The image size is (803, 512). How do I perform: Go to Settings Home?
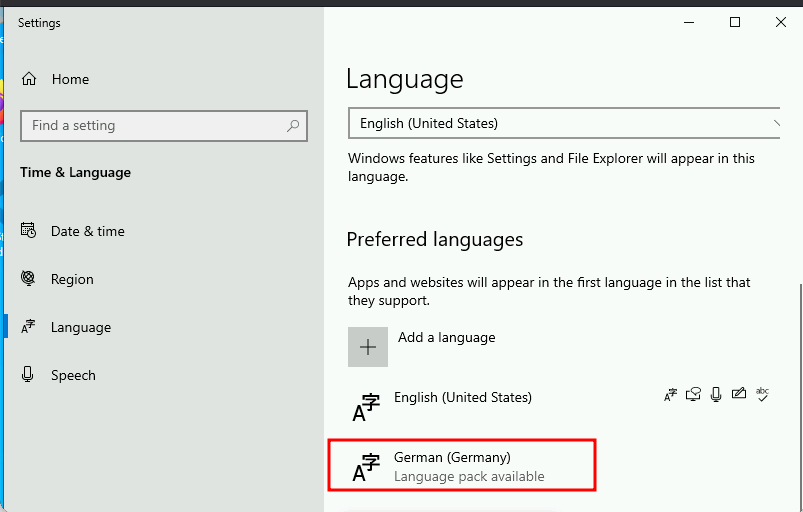tap(55, 79)
